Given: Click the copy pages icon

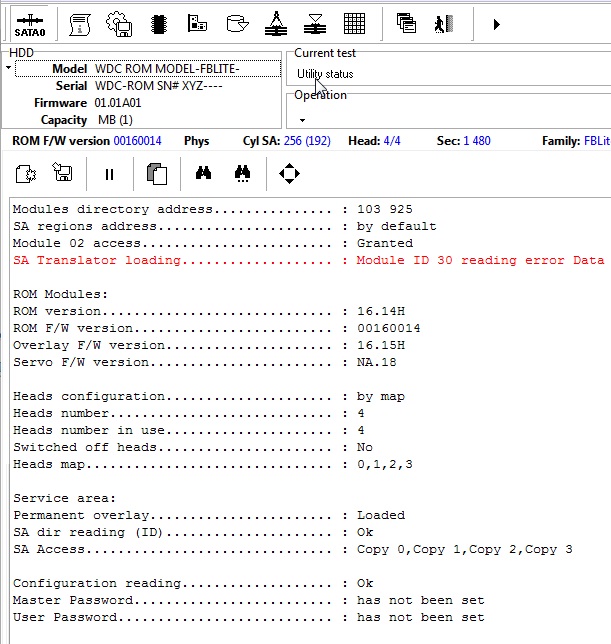Looking at the screenshot, I should pyautogui.click(x=157, y=174).
